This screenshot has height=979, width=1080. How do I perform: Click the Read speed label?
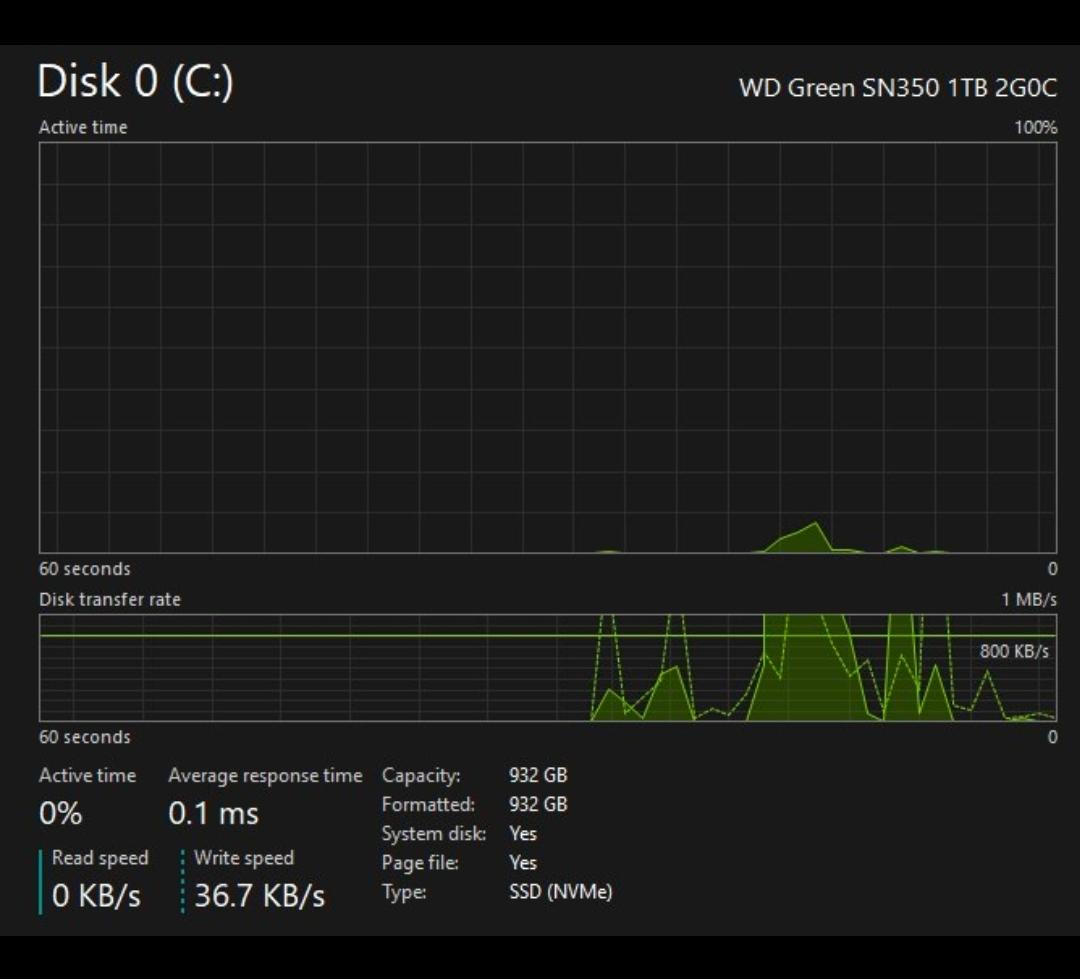coord(100,858)
